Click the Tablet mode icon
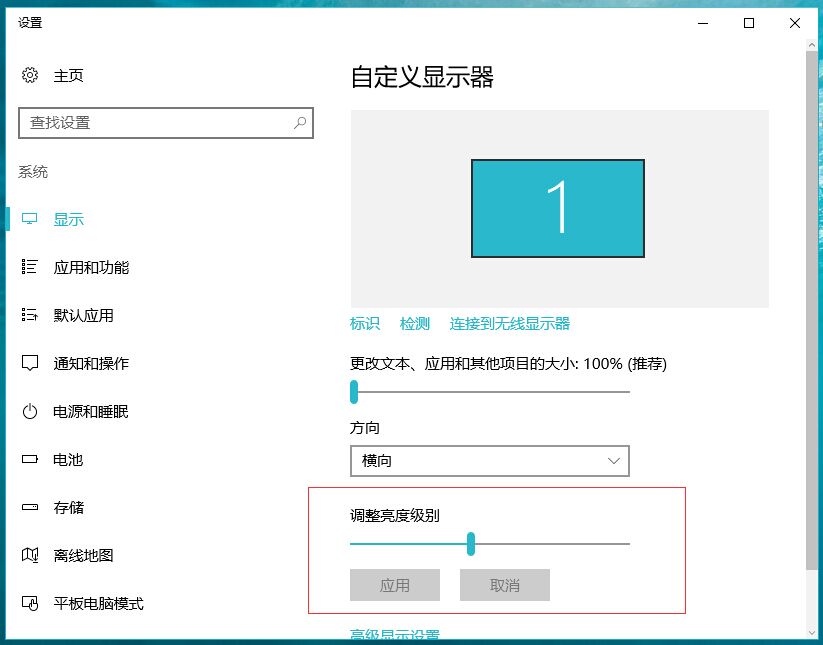The image size is (823, 645). [x=30, y=604]
